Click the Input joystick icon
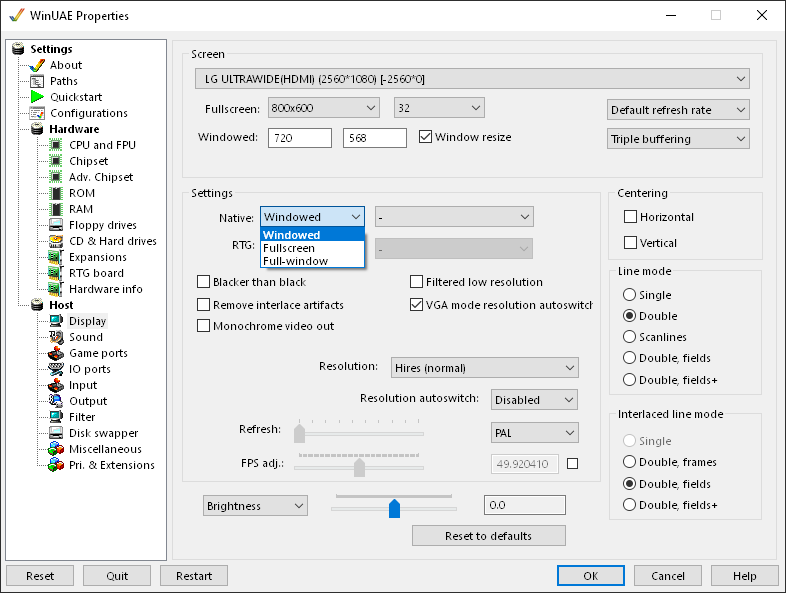 click(56, 385)
